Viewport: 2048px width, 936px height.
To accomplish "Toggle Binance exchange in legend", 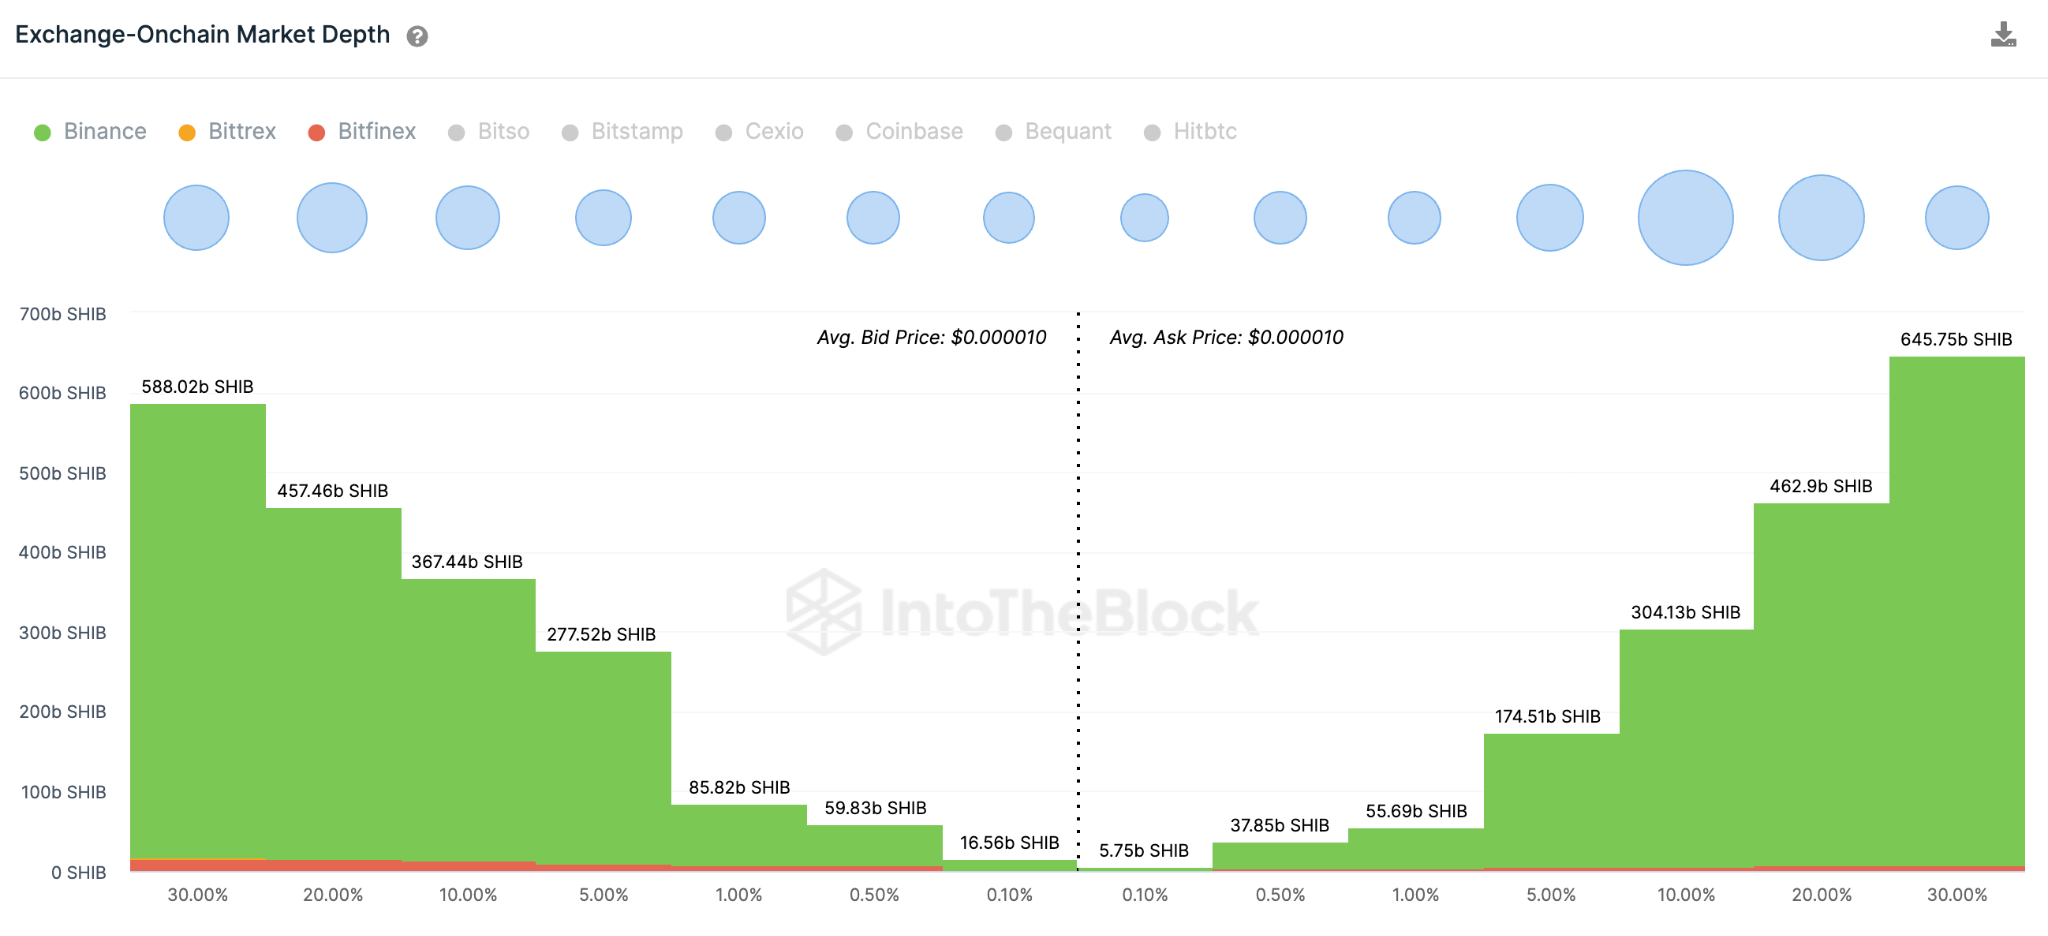I will [x=90, y=132].
